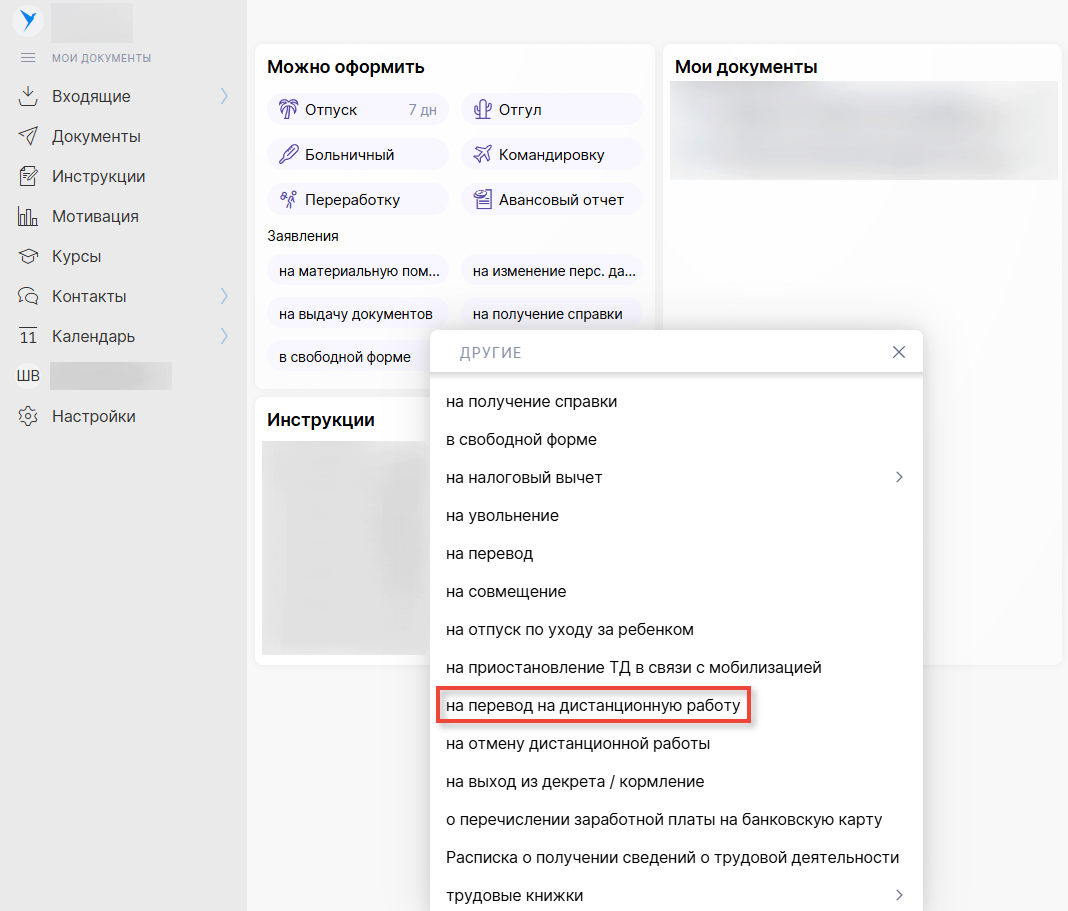1068x911 pixels.
Task: Open Настройки gear icon
Action: pos(28,416)
